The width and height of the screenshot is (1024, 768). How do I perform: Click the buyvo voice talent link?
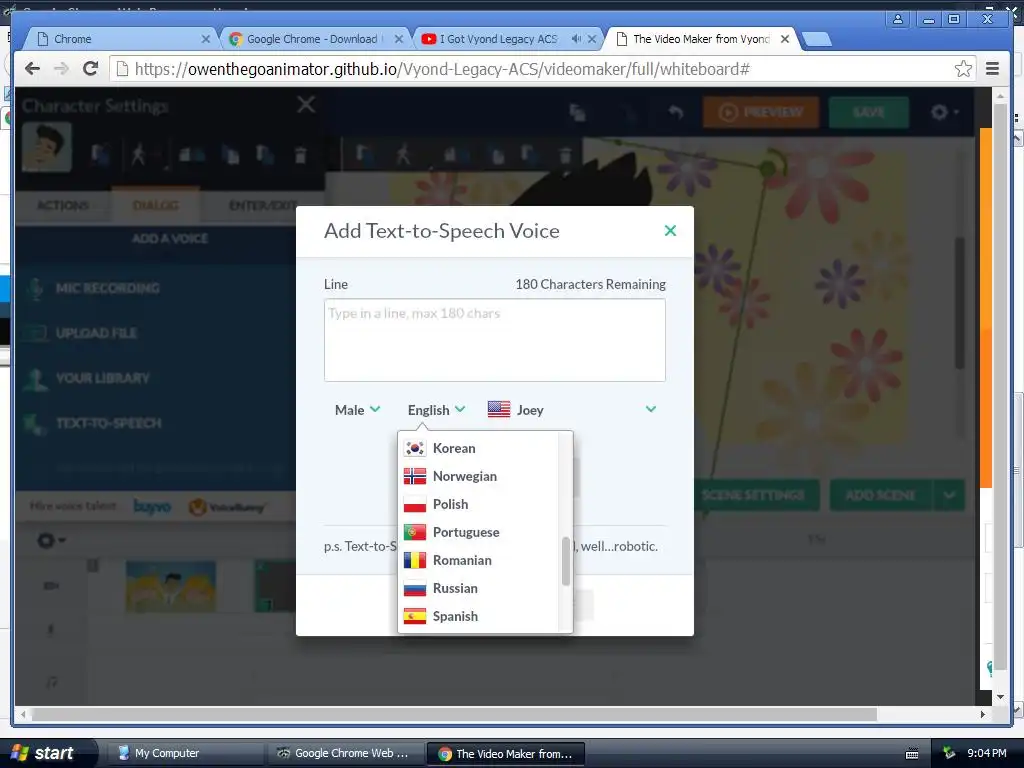coord(152,507)
